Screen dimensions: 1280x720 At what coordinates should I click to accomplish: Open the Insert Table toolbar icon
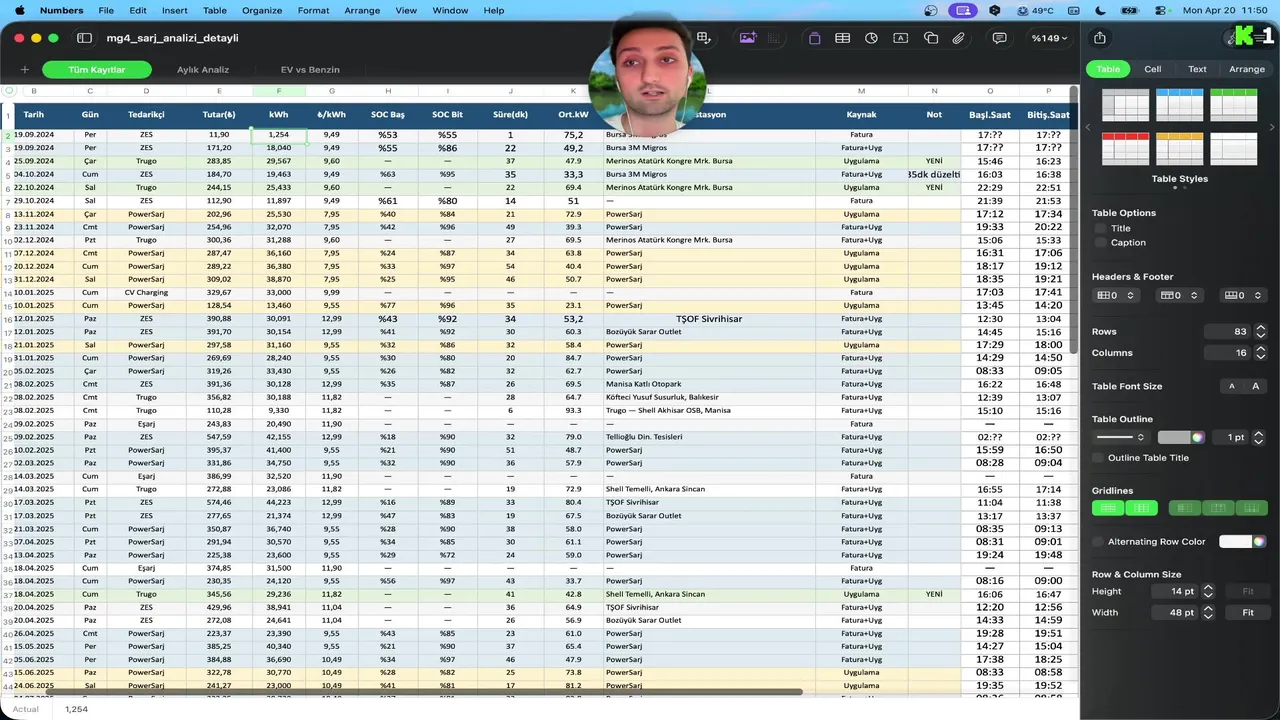click(x=843, y=38)
